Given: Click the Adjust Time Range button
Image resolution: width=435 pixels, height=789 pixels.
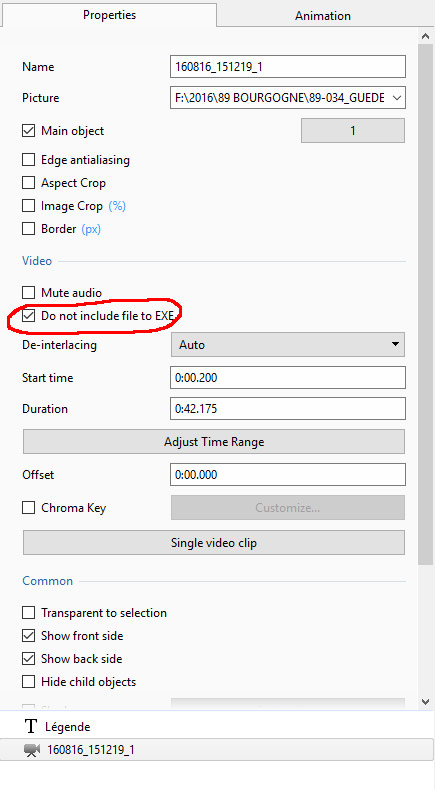Looking at the screenshot, I should pyautogui.click(x=214, y=442).
